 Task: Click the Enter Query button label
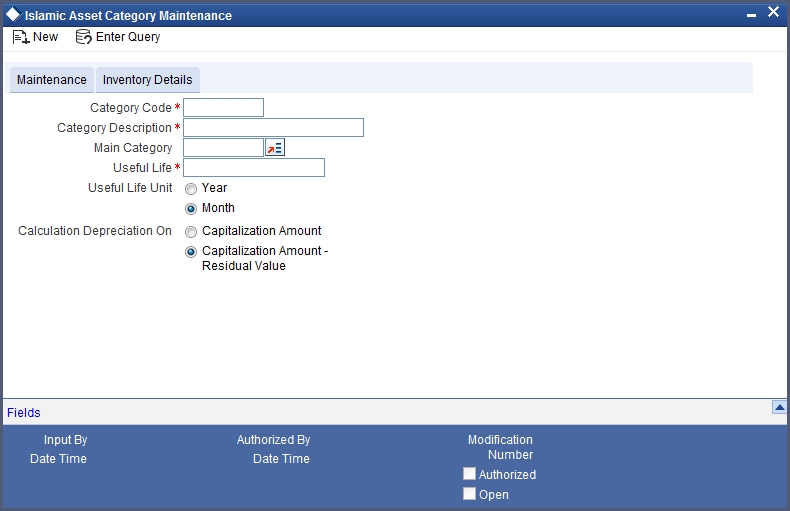tap(128, 37)
